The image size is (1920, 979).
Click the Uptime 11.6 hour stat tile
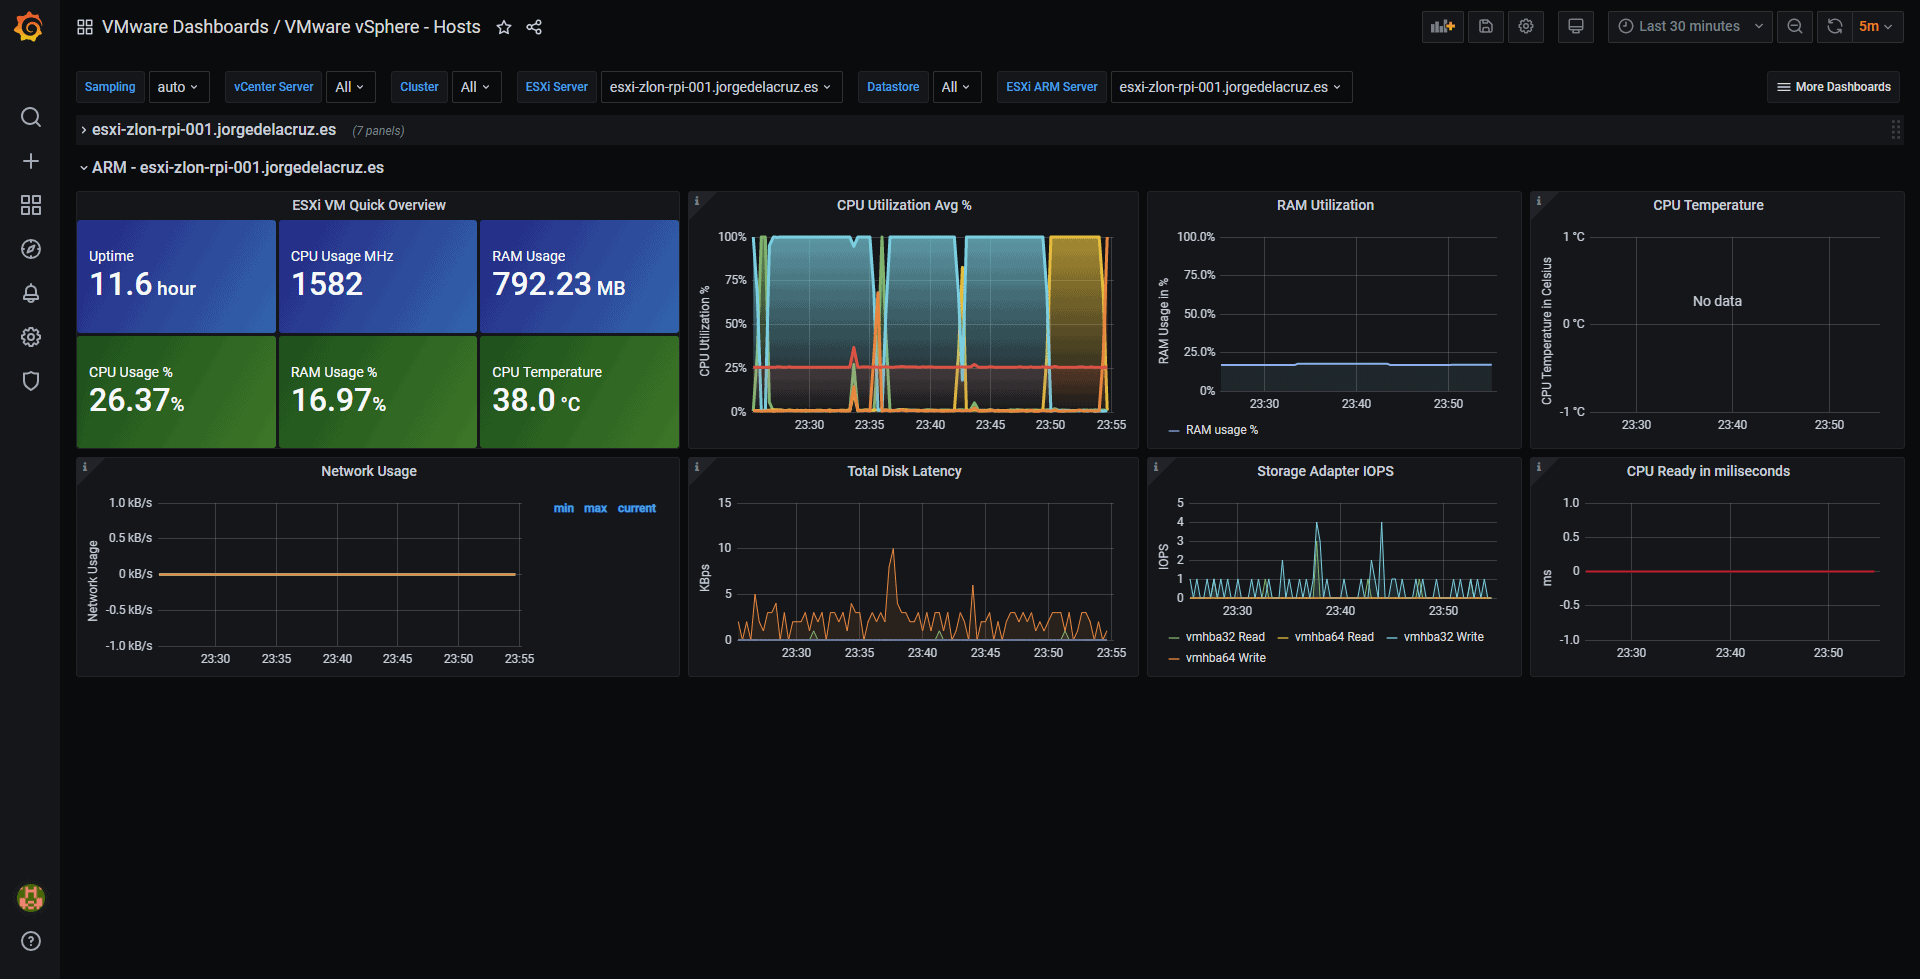coord(176,276)
